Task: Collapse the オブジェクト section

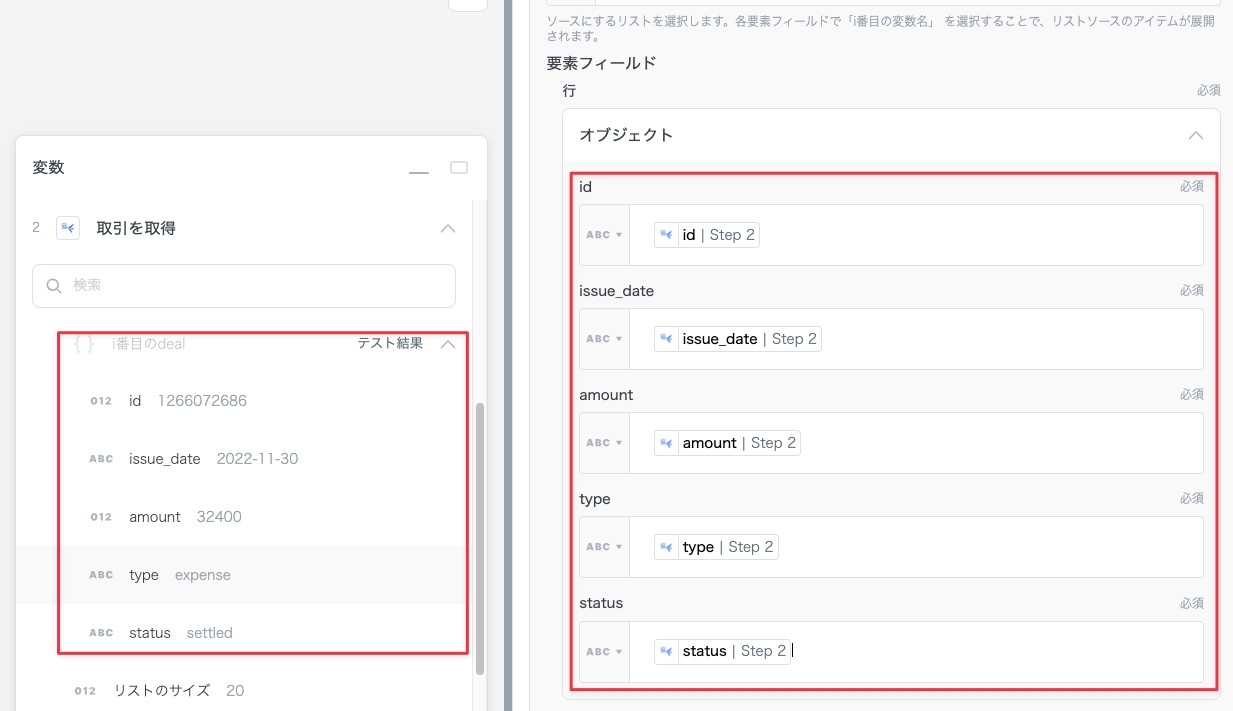Action: coord(1195,135)
